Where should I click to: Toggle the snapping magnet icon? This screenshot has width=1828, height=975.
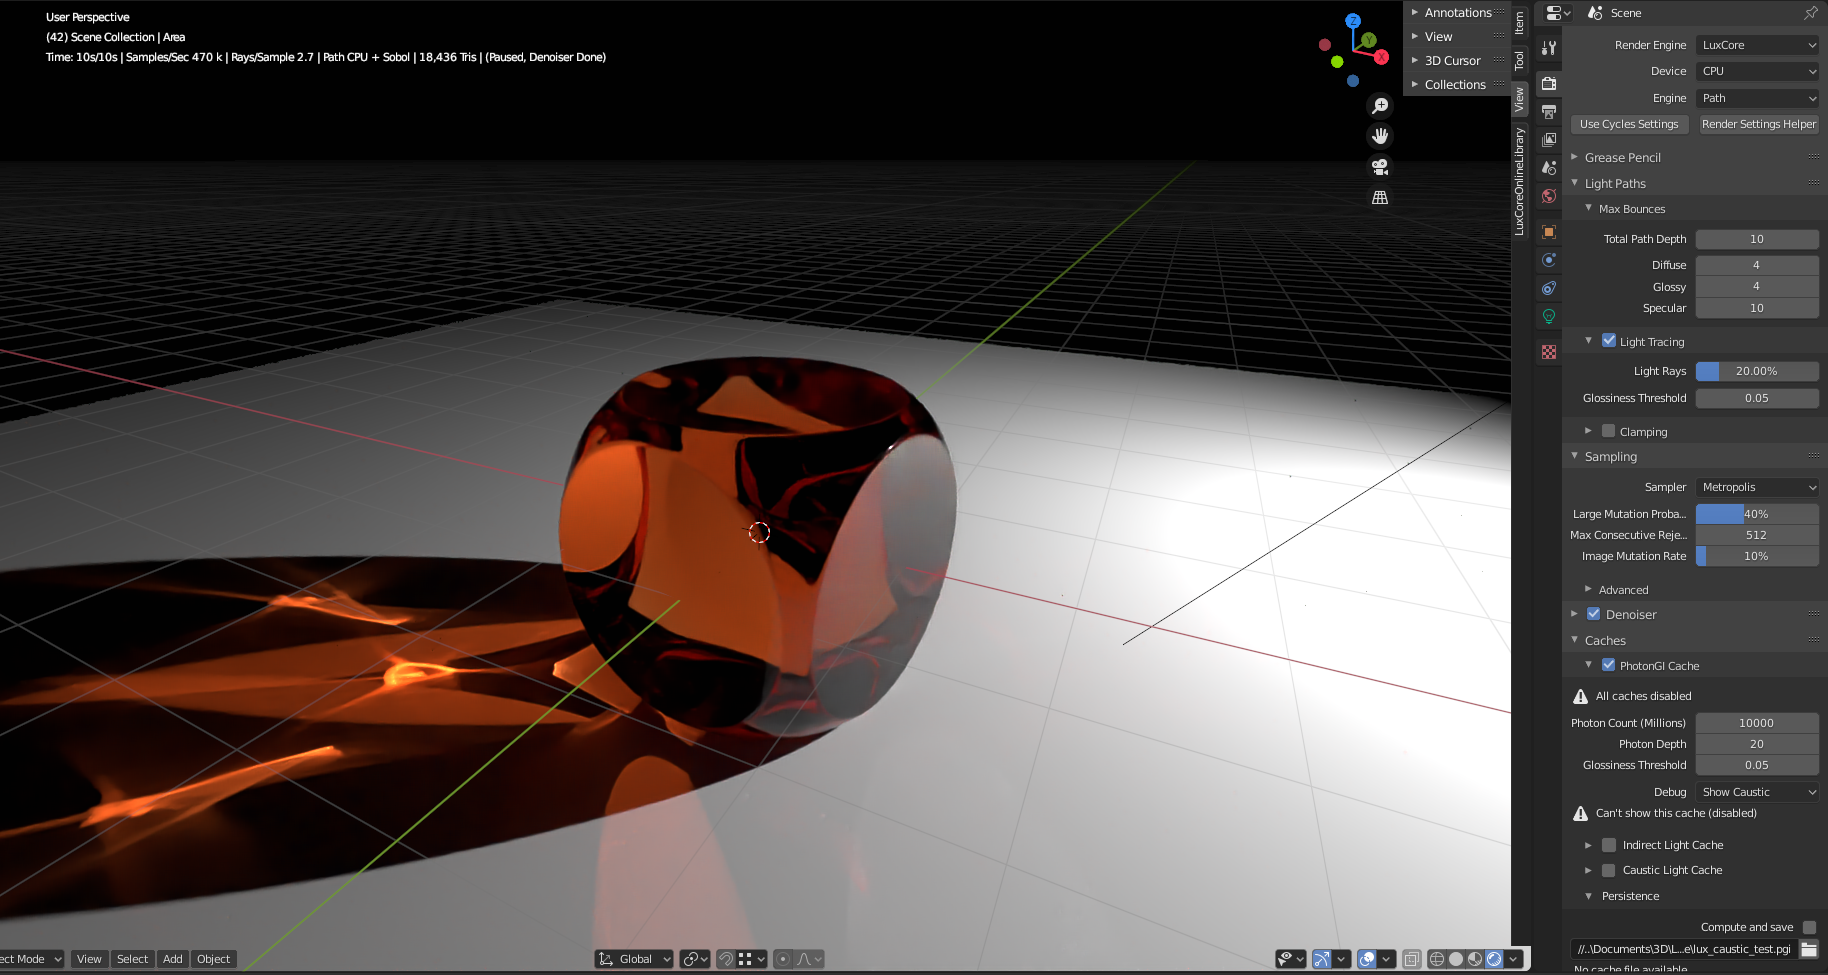[x=727, y=959]
